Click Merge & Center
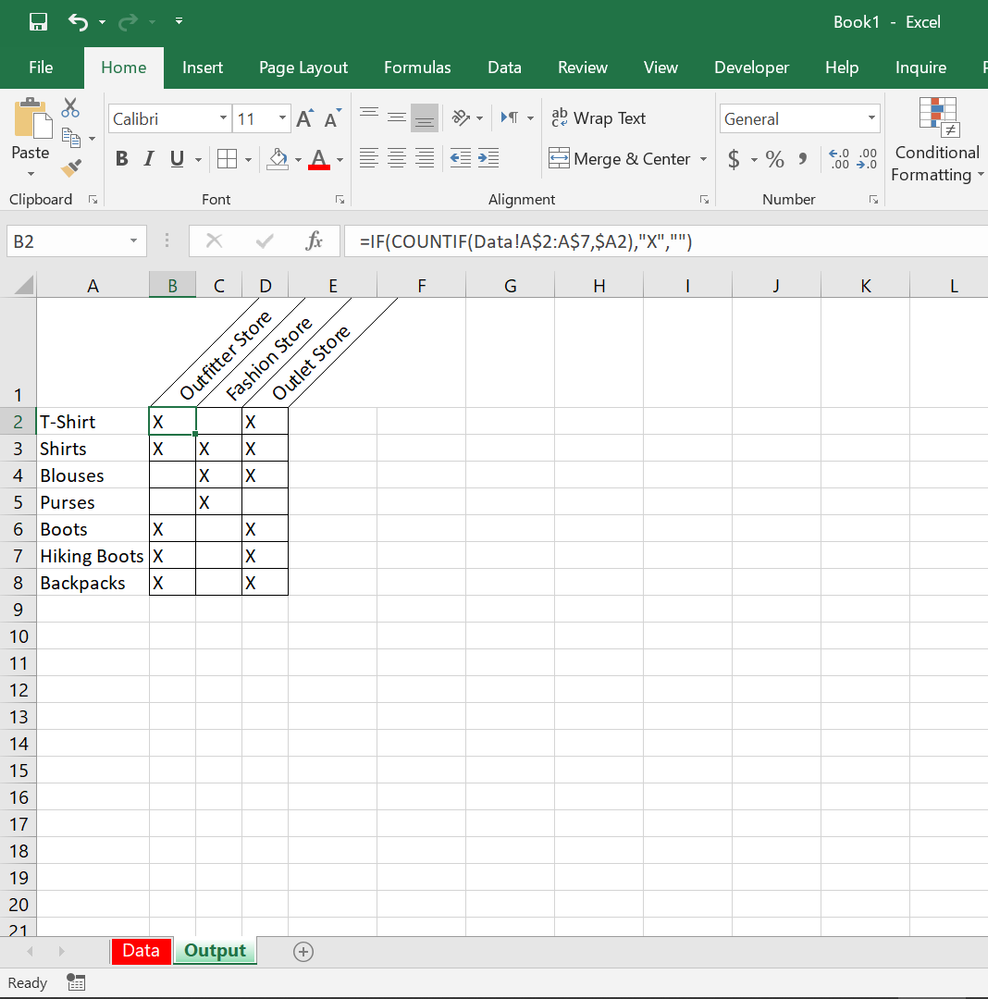The height and width of the screenshot is (999, 988). (619, 159)
